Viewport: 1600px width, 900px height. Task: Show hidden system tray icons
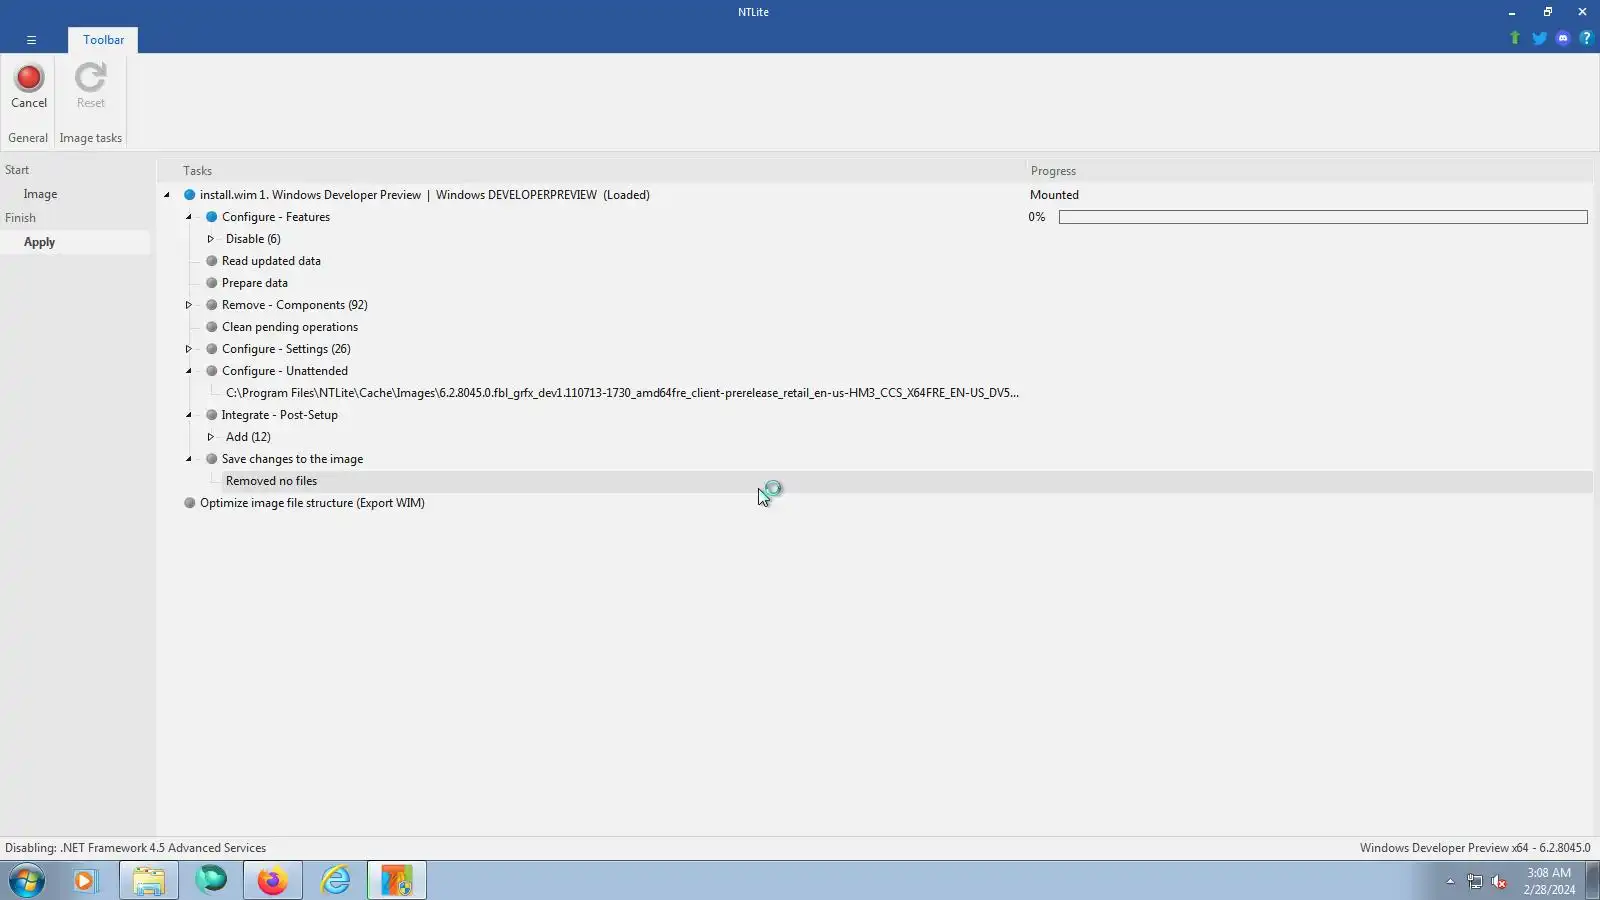point(1450,881)
